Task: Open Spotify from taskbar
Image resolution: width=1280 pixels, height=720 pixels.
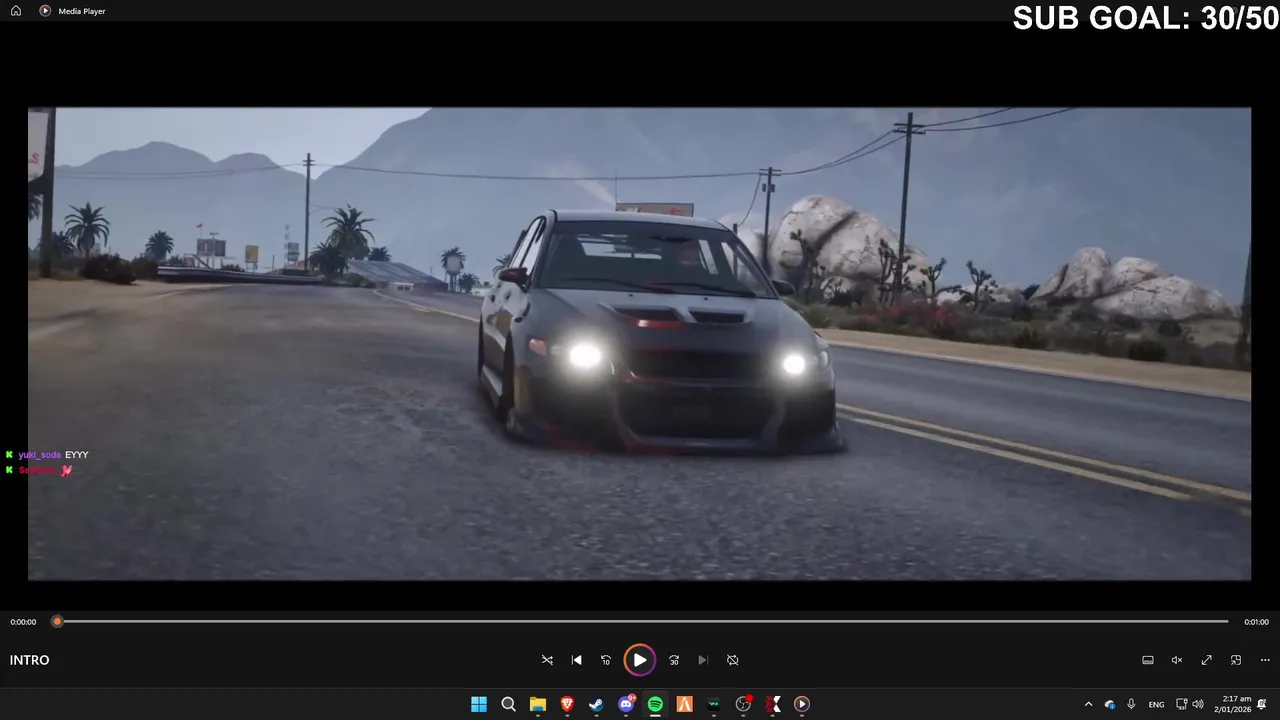Action: 655,704
